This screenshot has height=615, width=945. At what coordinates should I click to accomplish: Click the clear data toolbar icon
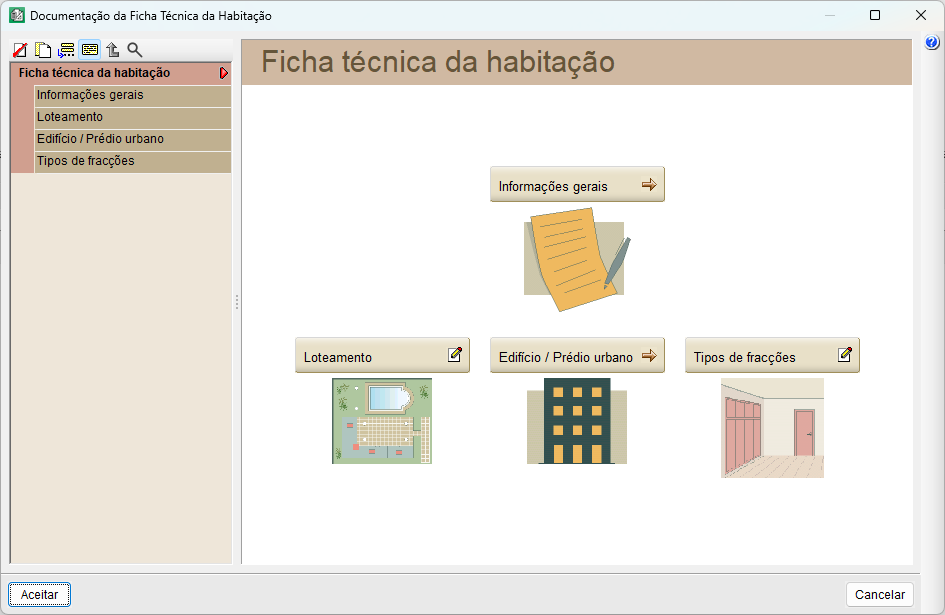tap(20, 50)
